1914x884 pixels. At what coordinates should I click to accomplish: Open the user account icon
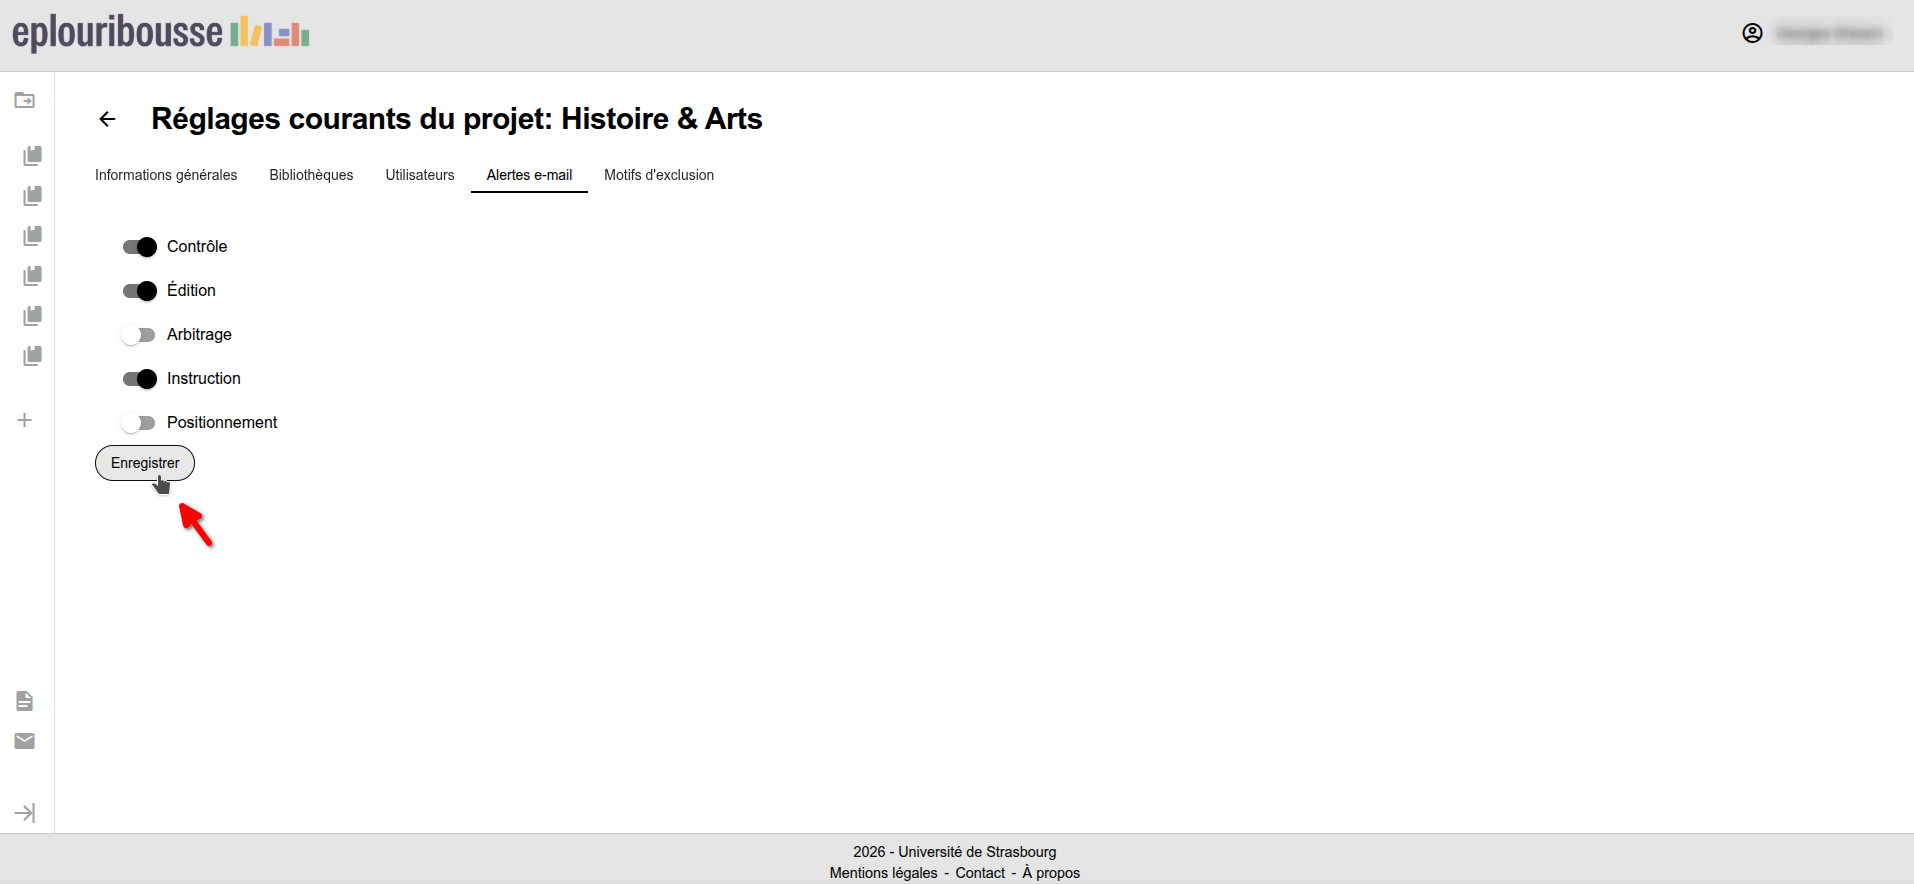click(x=1752, y=33)
